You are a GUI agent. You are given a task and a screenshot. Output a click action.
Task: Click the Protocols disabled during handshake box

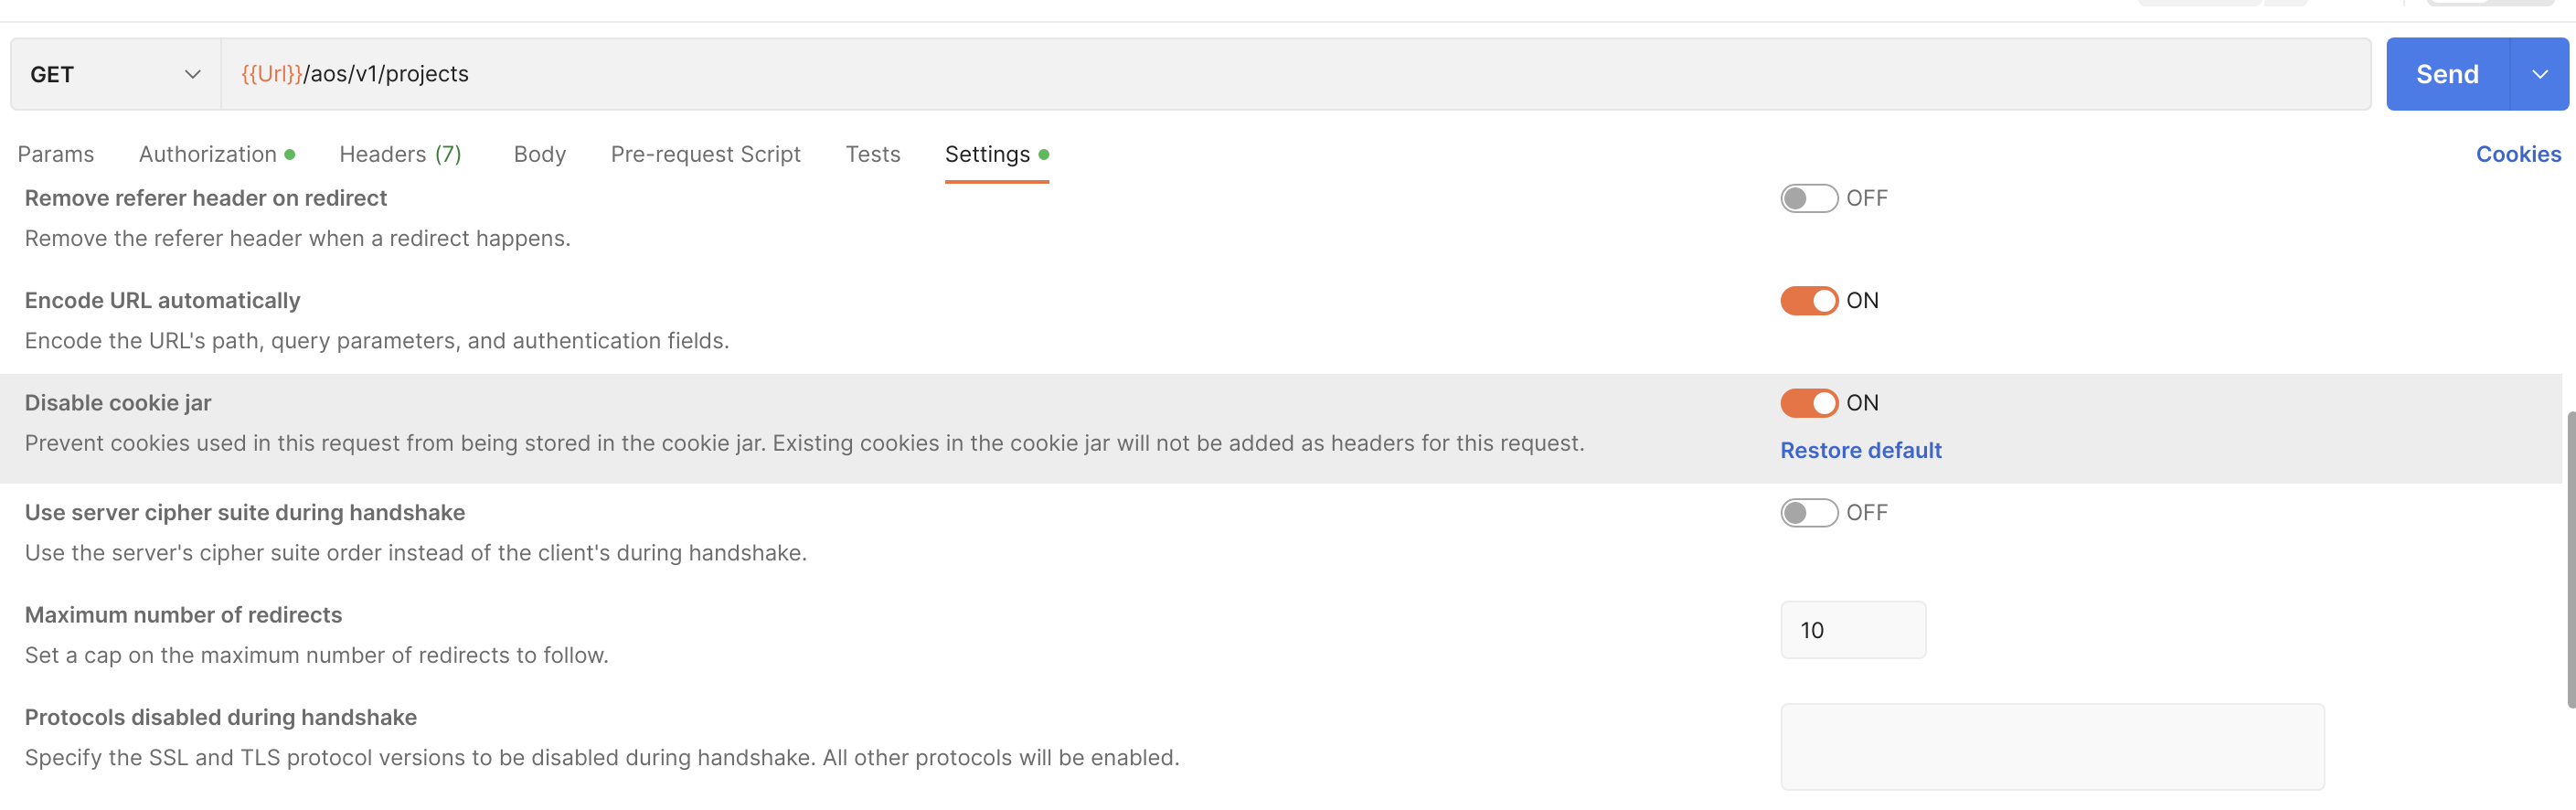(x=2051, y=746)
